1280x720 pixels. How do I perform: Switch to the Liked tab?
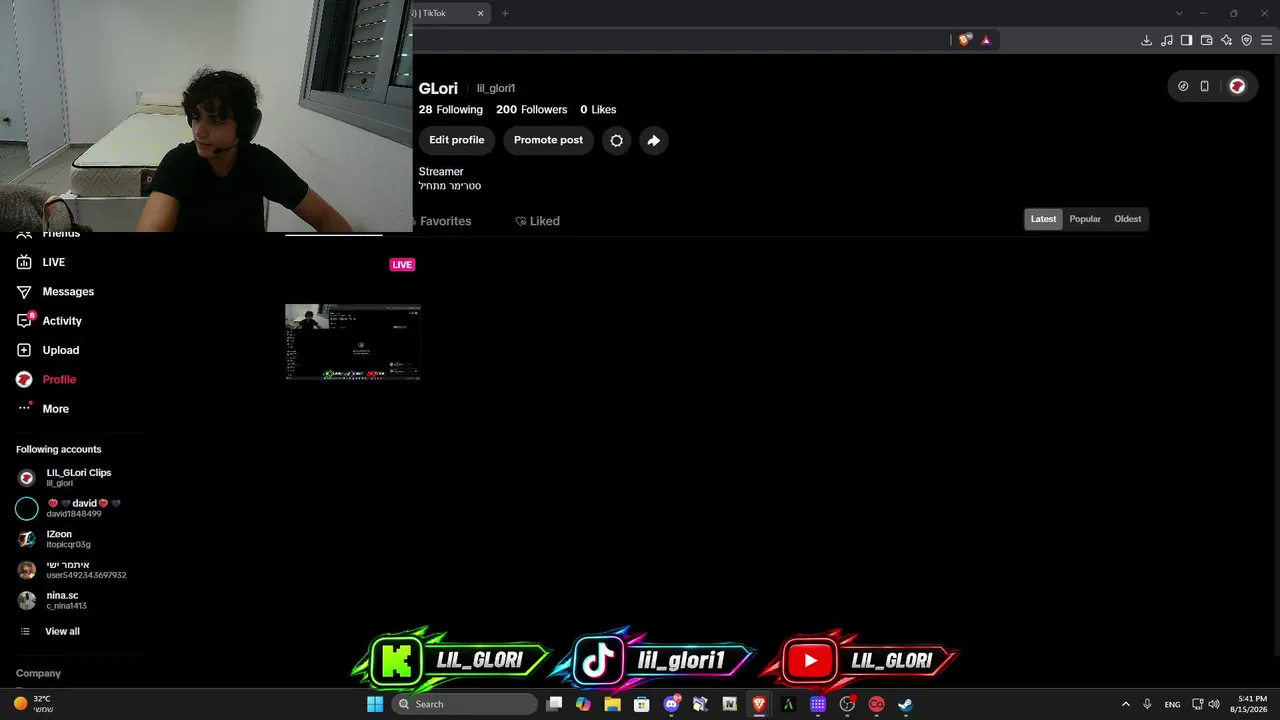537,221
